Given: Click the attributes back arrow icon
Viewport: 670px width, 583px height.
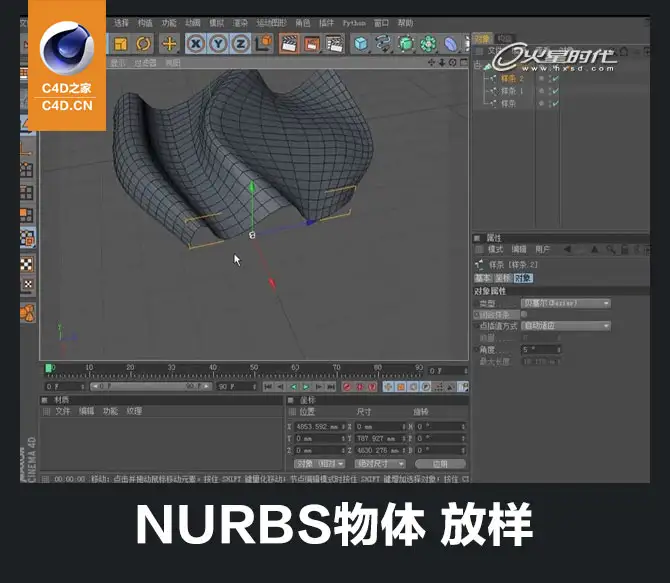Looking at the screenshot, I should pos(567,249).
